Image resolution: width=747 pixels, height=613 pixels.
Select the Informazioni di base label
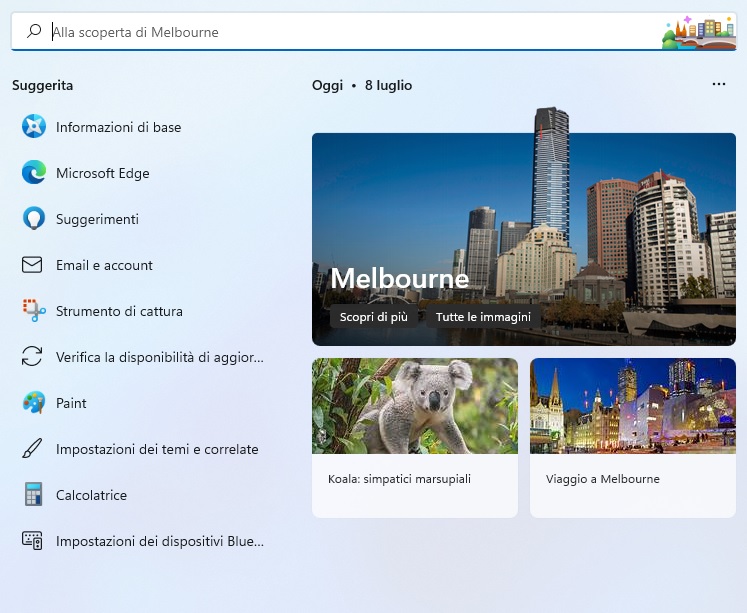coord(119,127)
